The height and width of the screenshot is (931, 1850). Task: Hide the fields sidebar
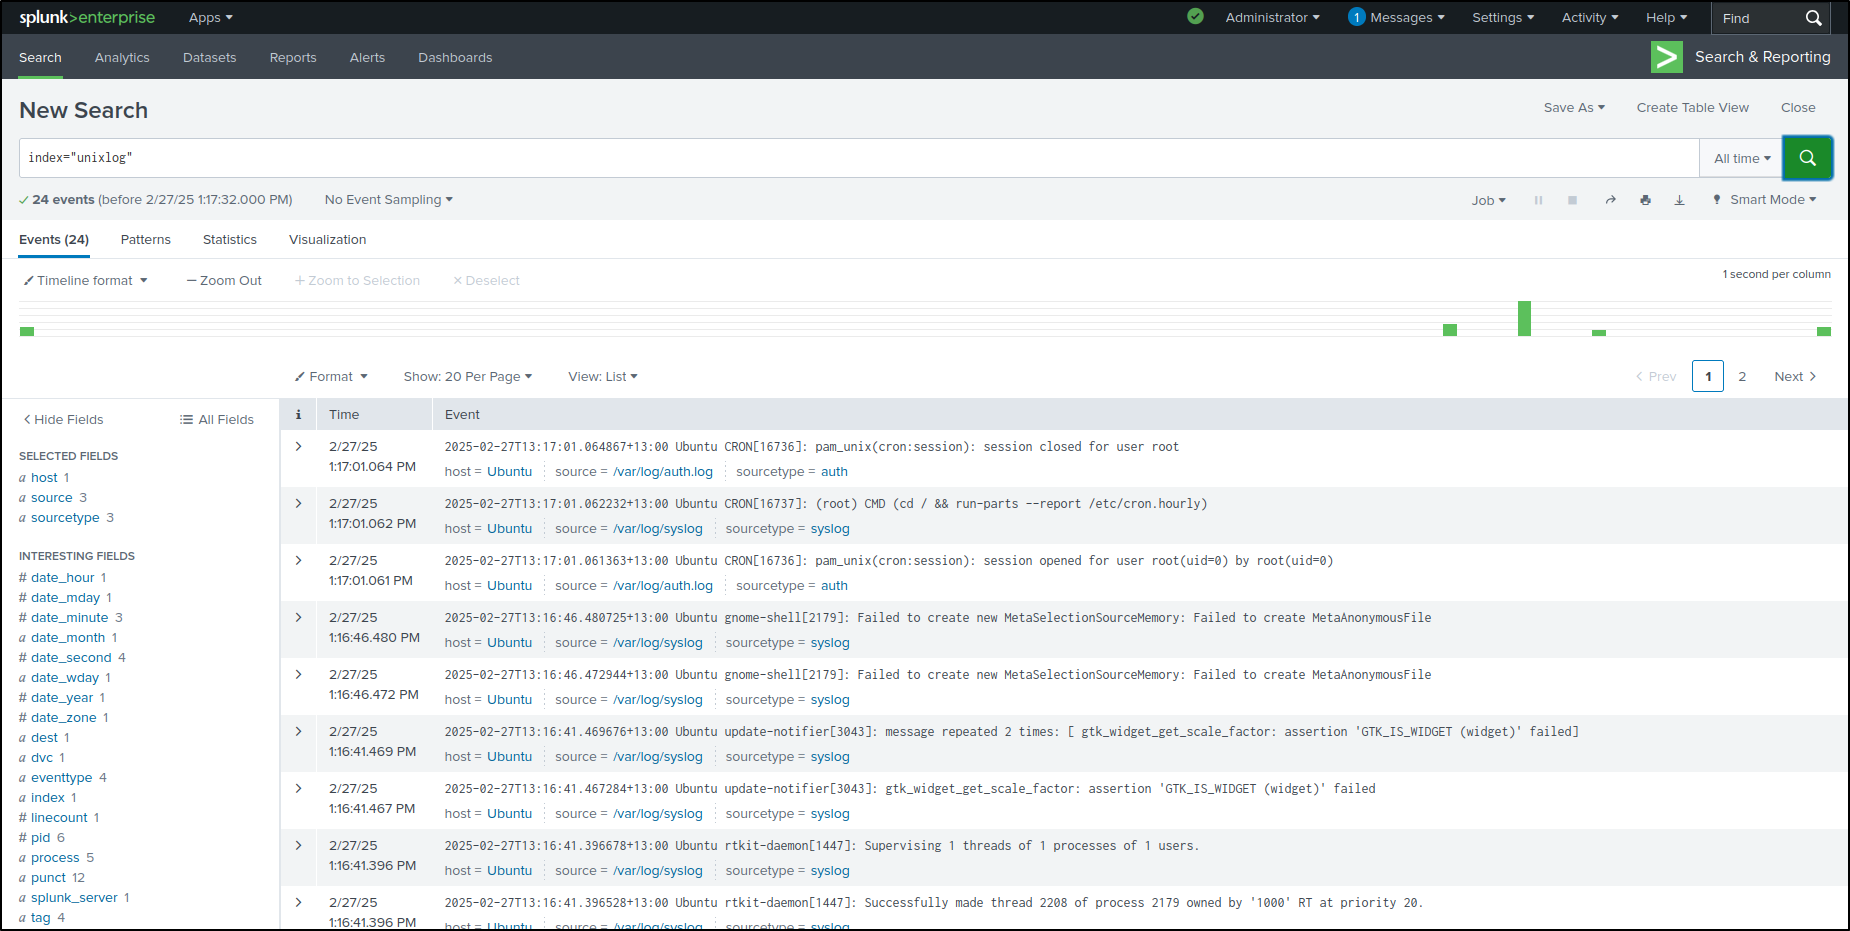62,419
